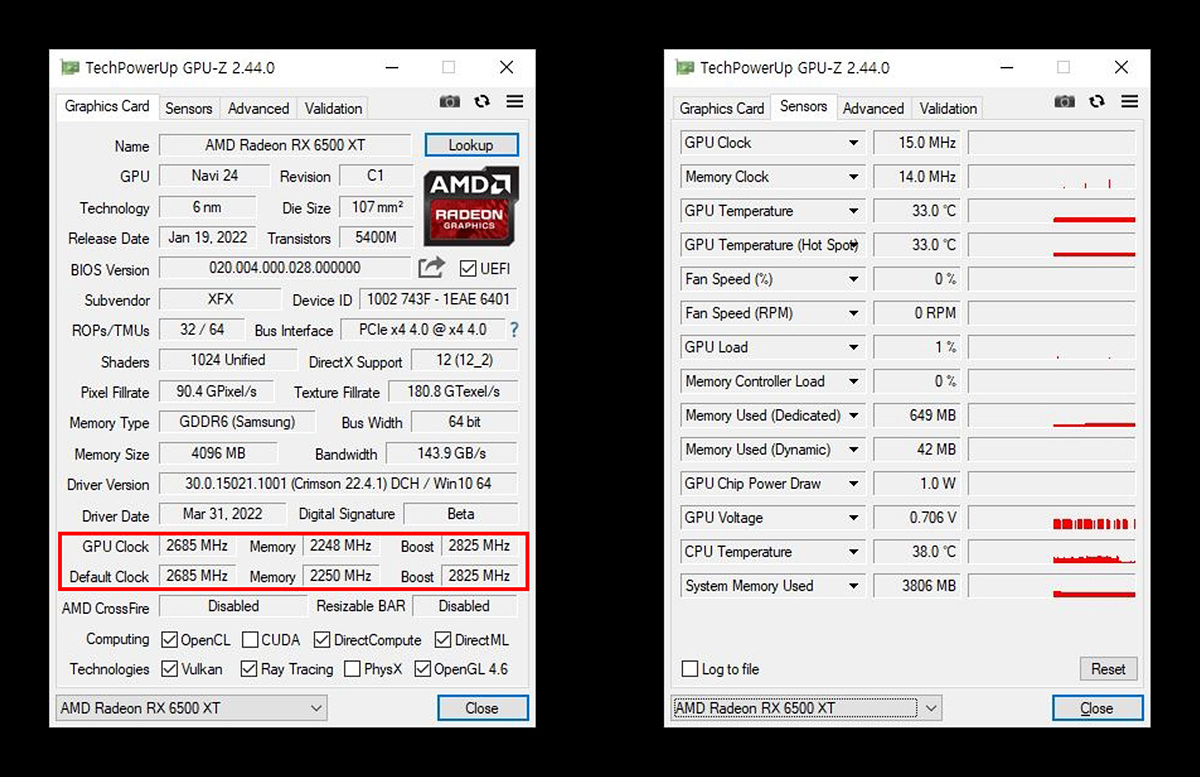This screenshot has width=1200, height=777.
Task: Toggle the CUDA checkbox
Action: tap(250, 640)
